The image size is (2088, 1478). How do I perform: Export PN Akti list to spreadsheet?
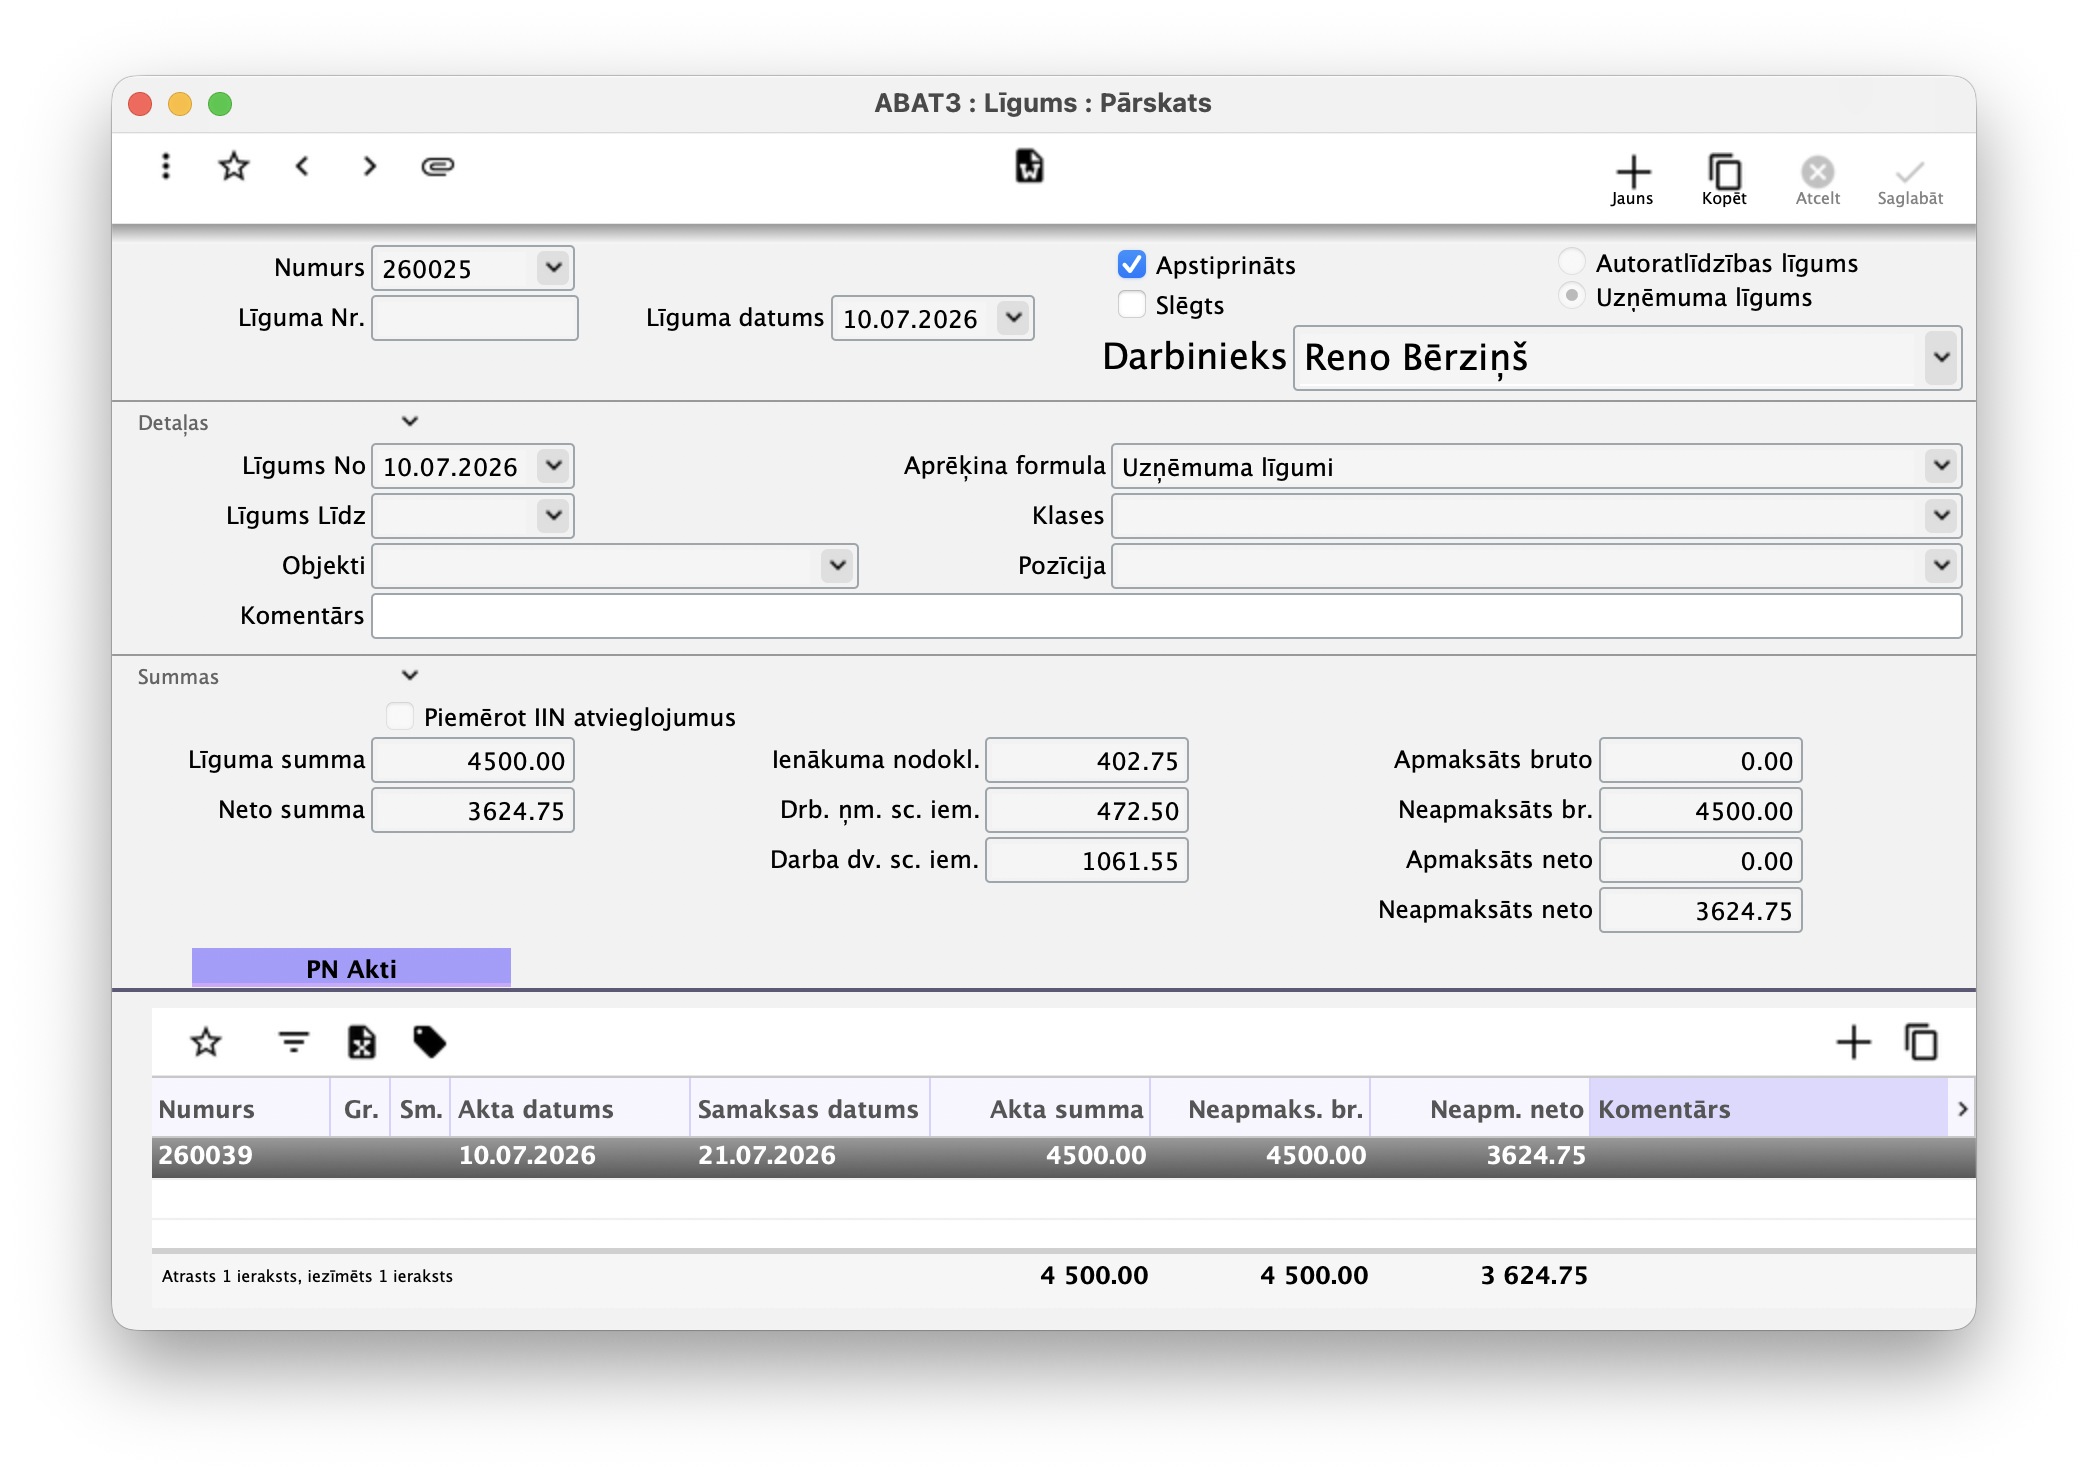[x=361, y=1042]
